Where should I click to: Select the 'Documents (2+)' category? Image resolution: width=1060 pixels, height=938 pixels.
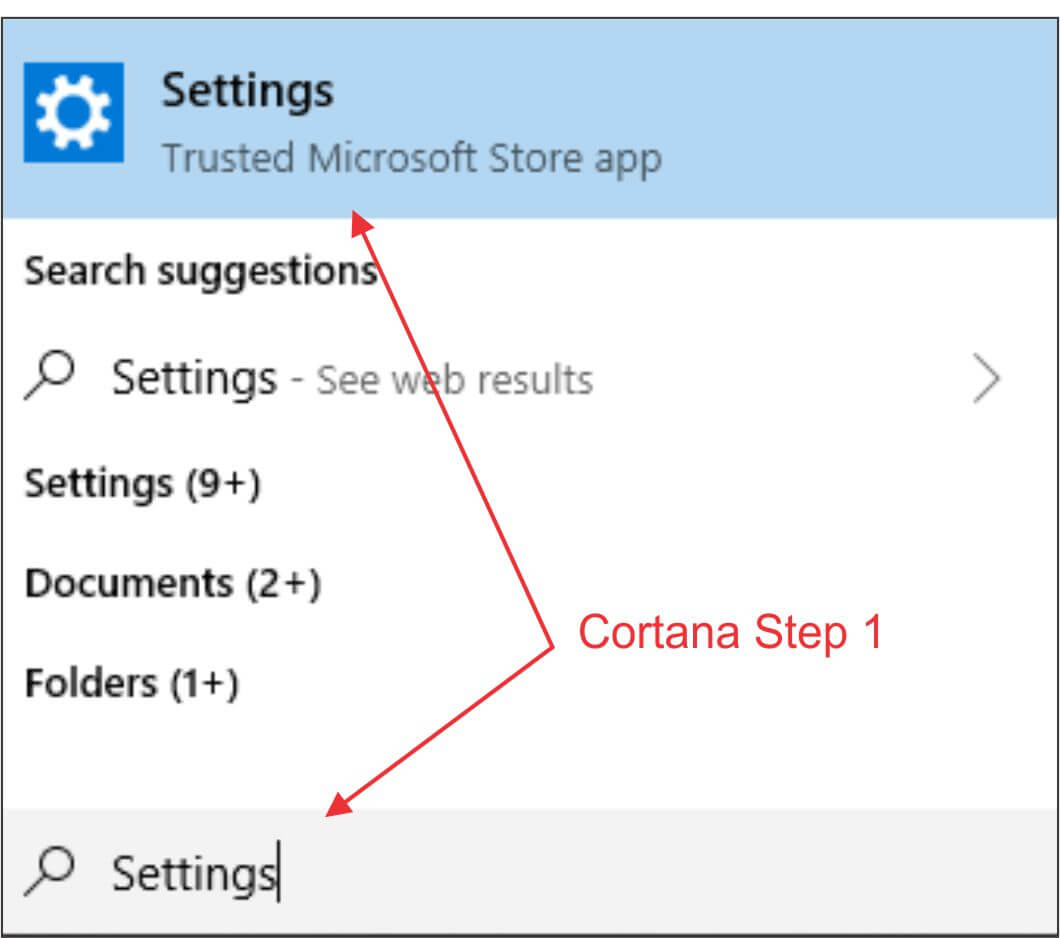point(173,584)
